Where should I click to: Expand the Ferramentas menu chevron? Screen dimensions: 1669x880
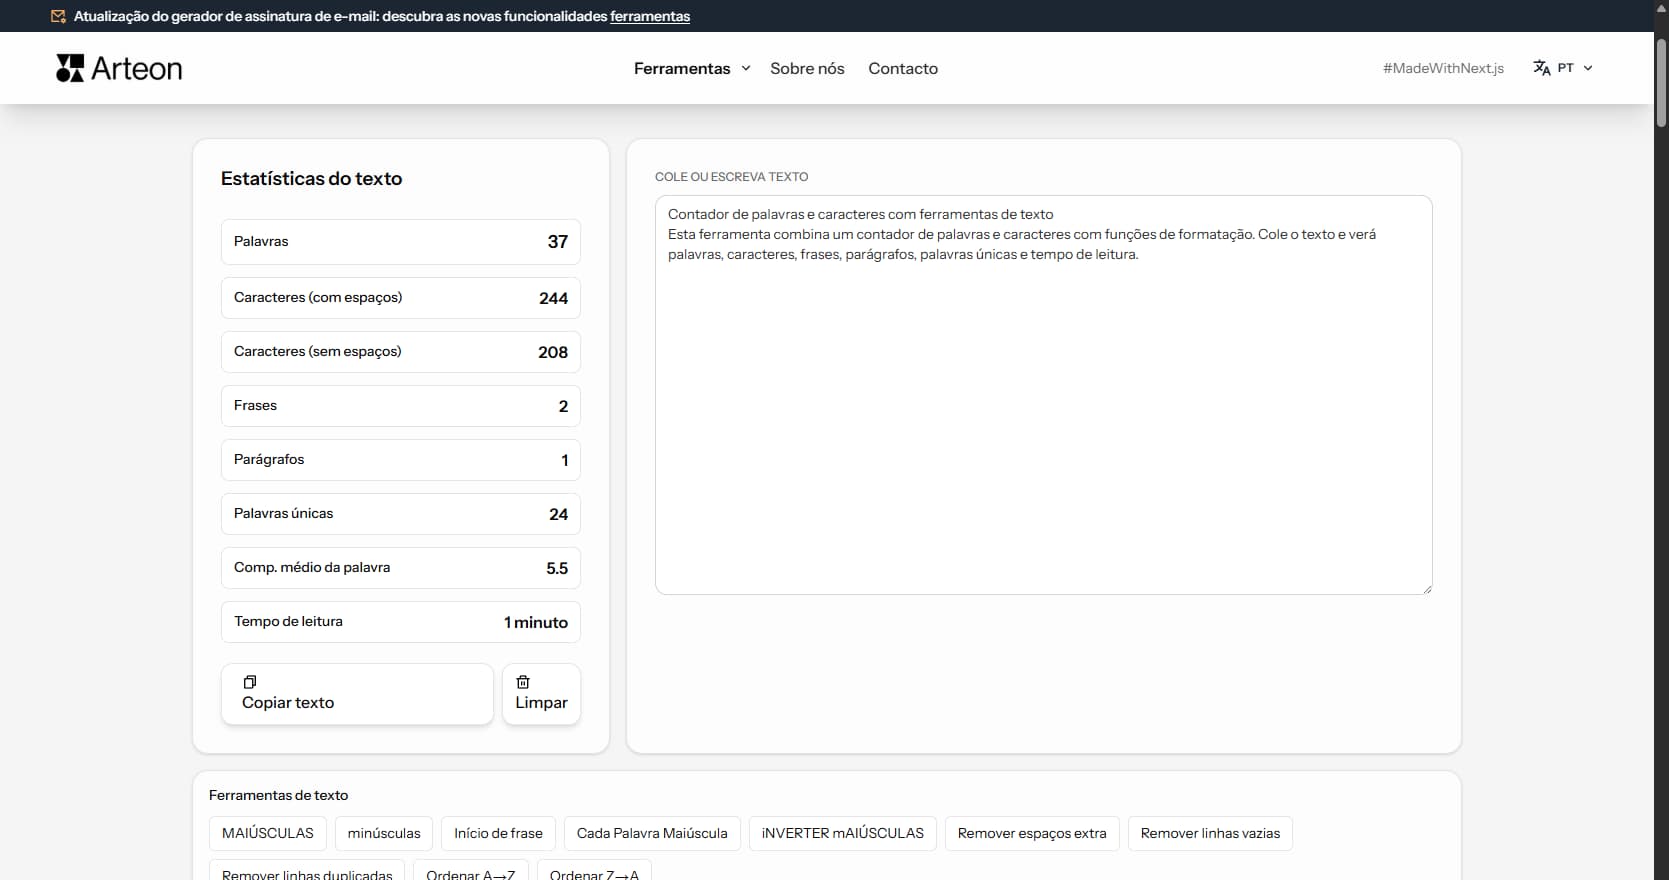(x=745, y=68)
